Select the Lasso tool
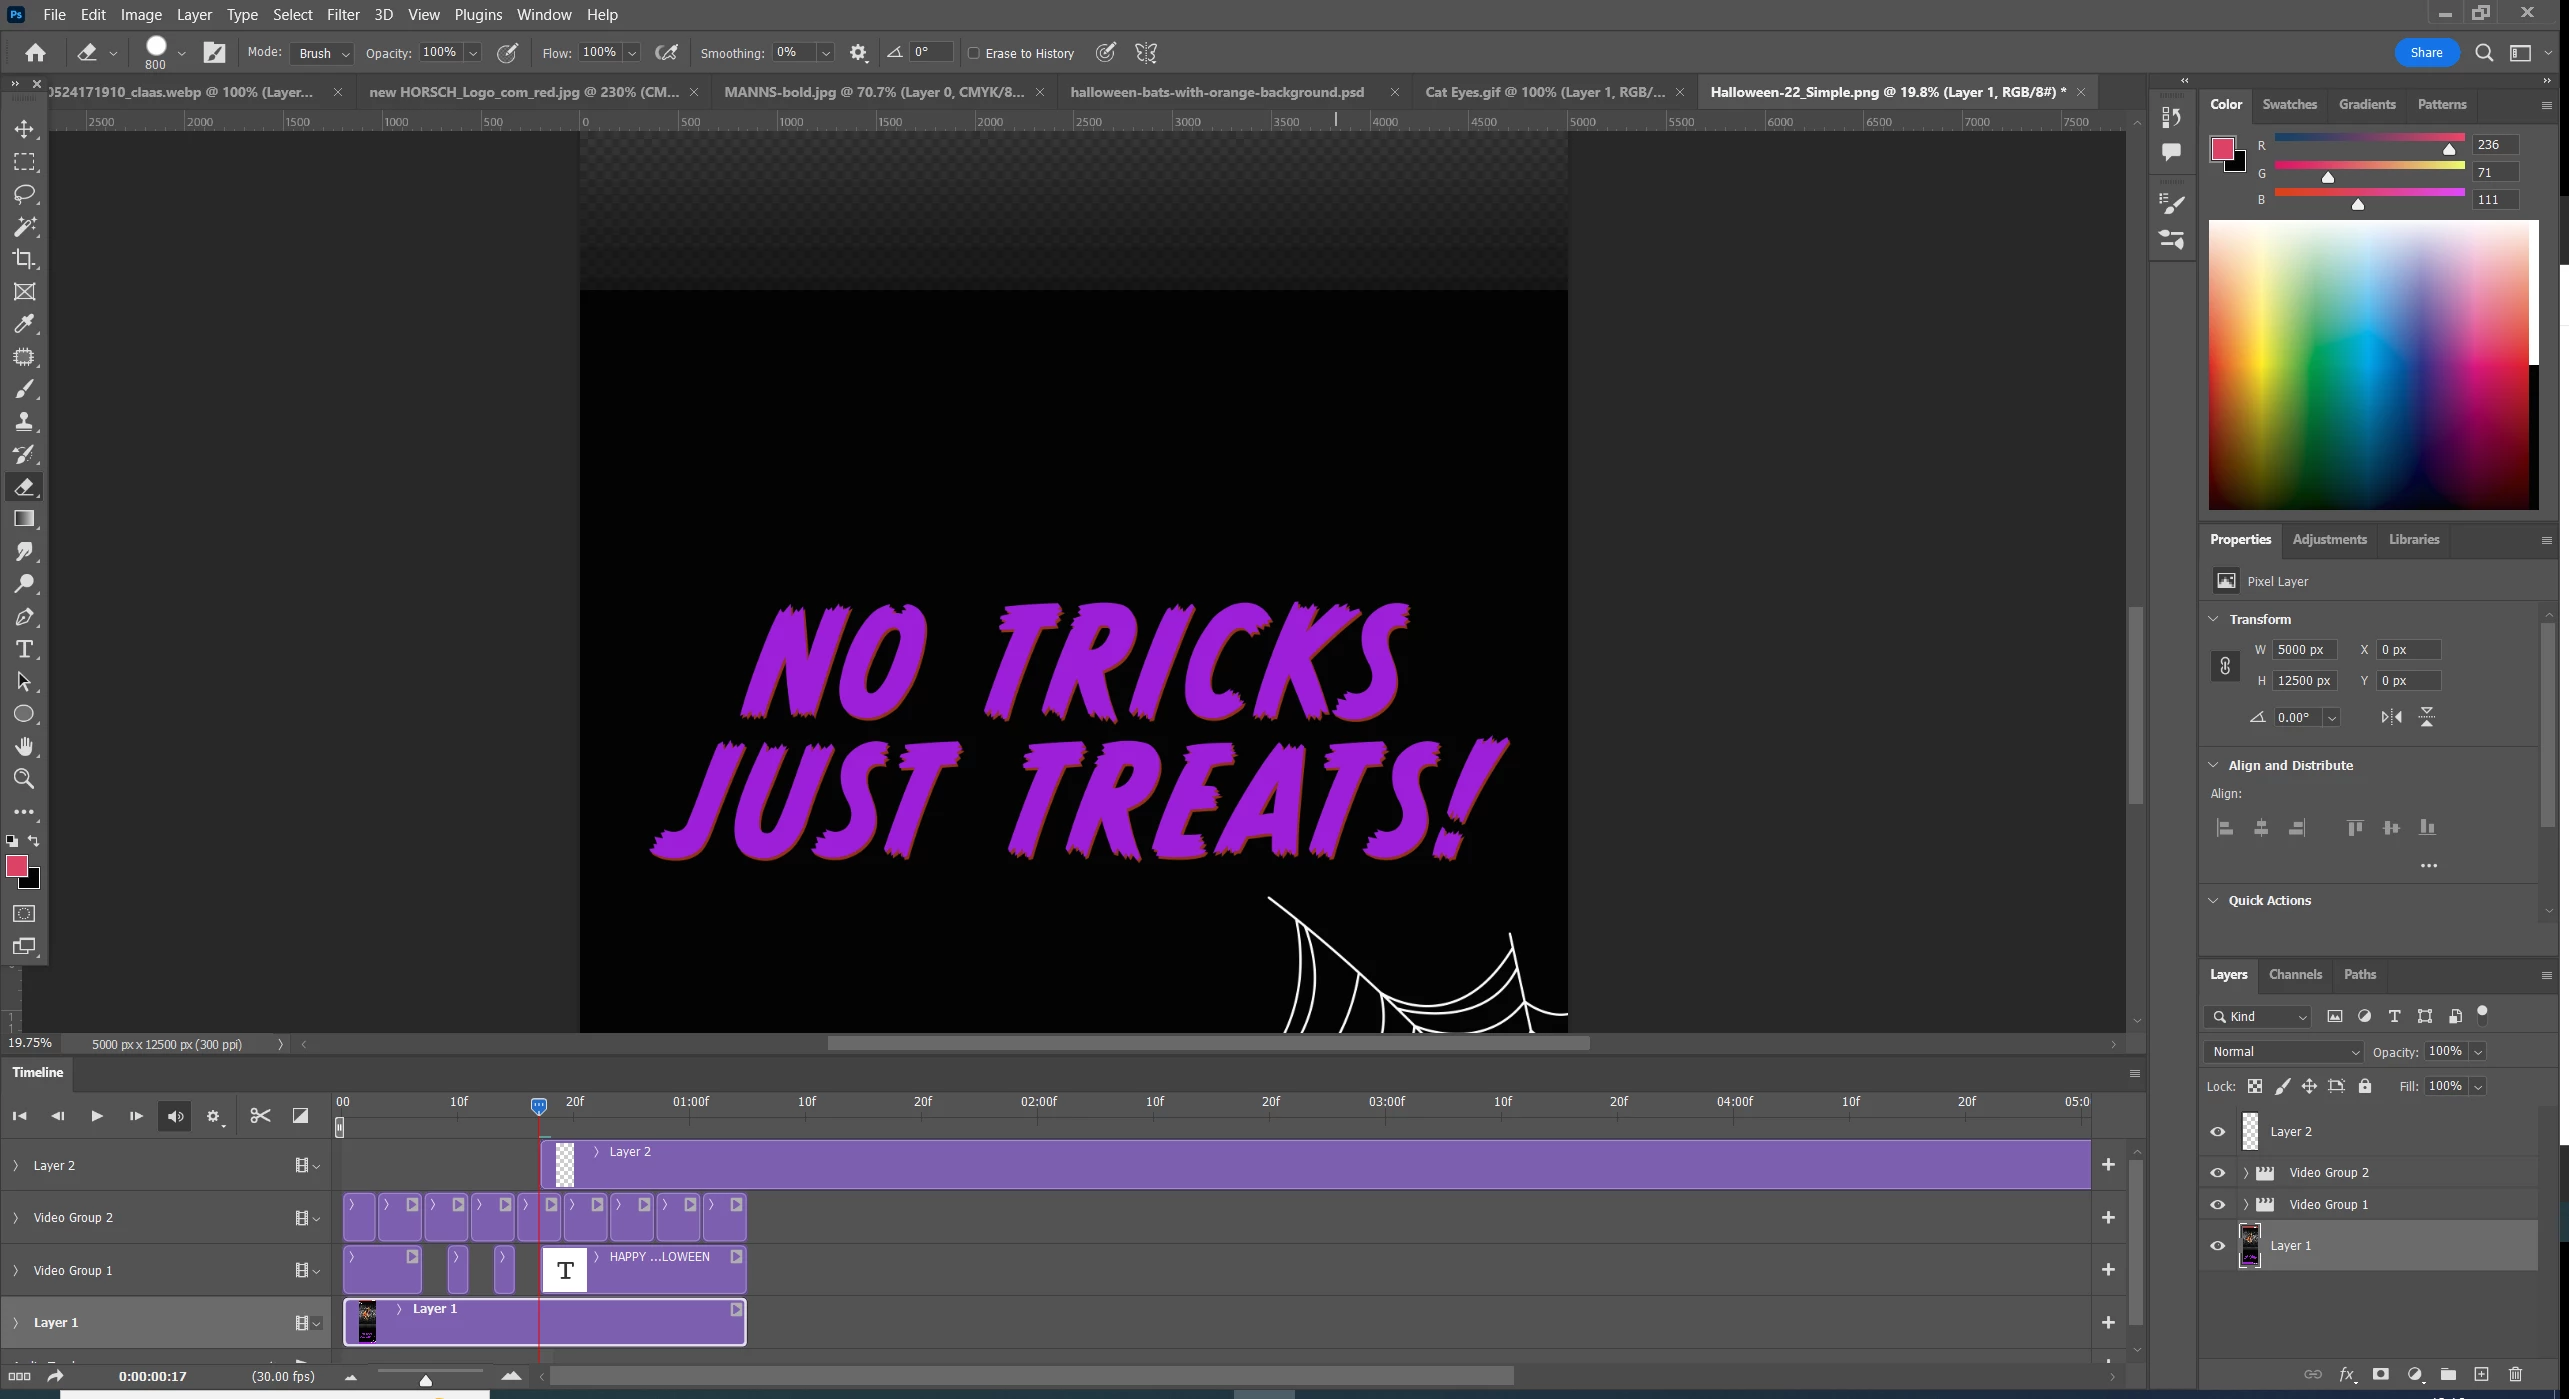 tap(25, 194)
